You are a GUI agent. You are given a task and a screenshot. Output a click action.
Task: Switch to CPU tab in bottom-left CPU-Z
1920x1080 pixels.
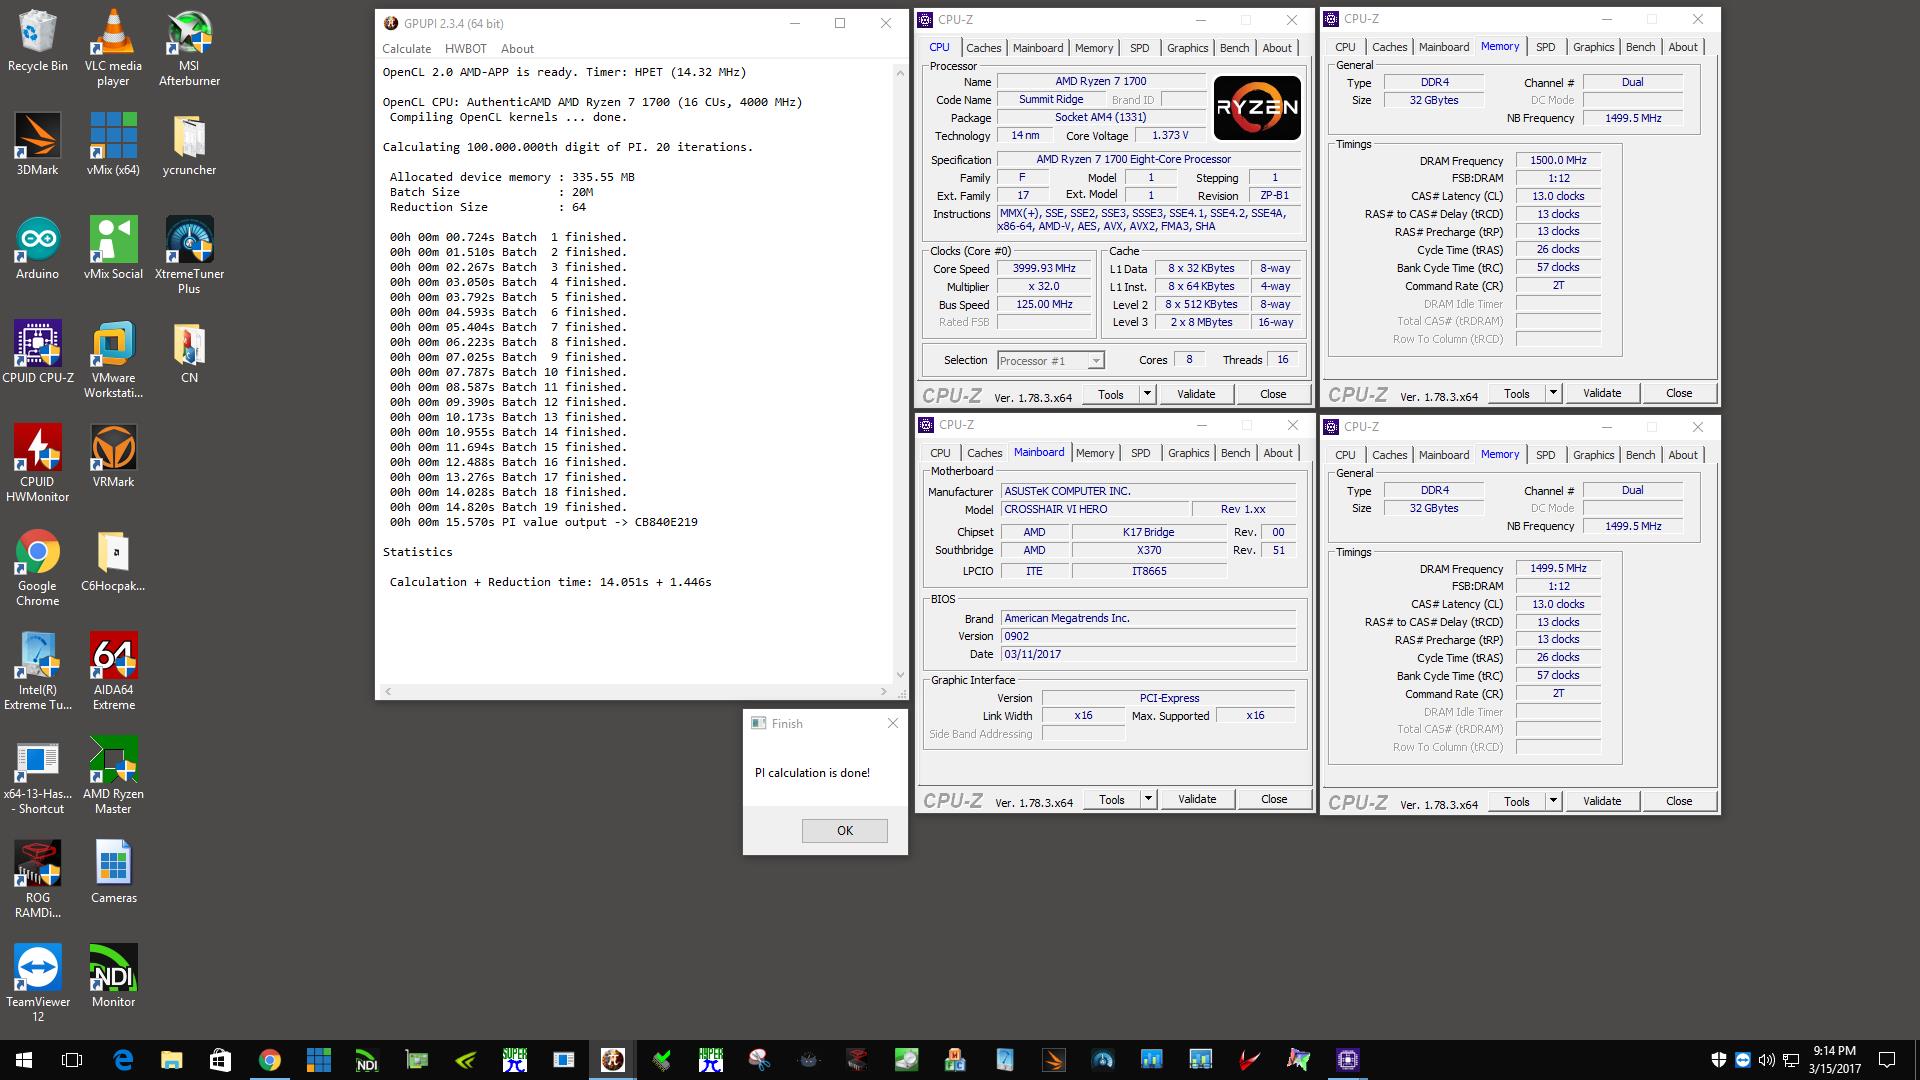[x=940, y=453]
